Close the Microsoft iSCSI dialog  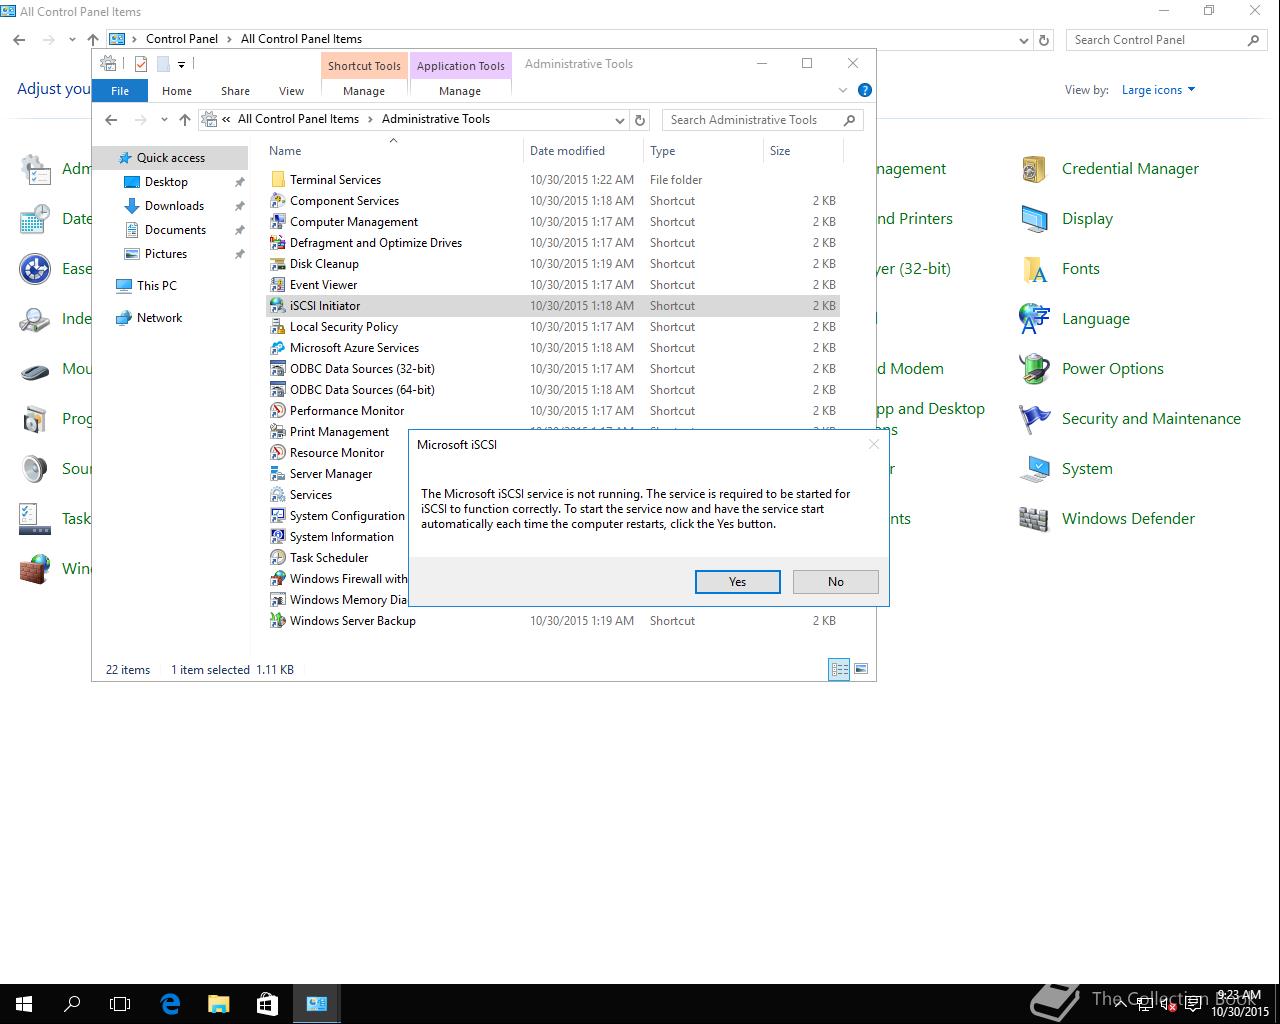pyautogui.click(x=873, y=444)
